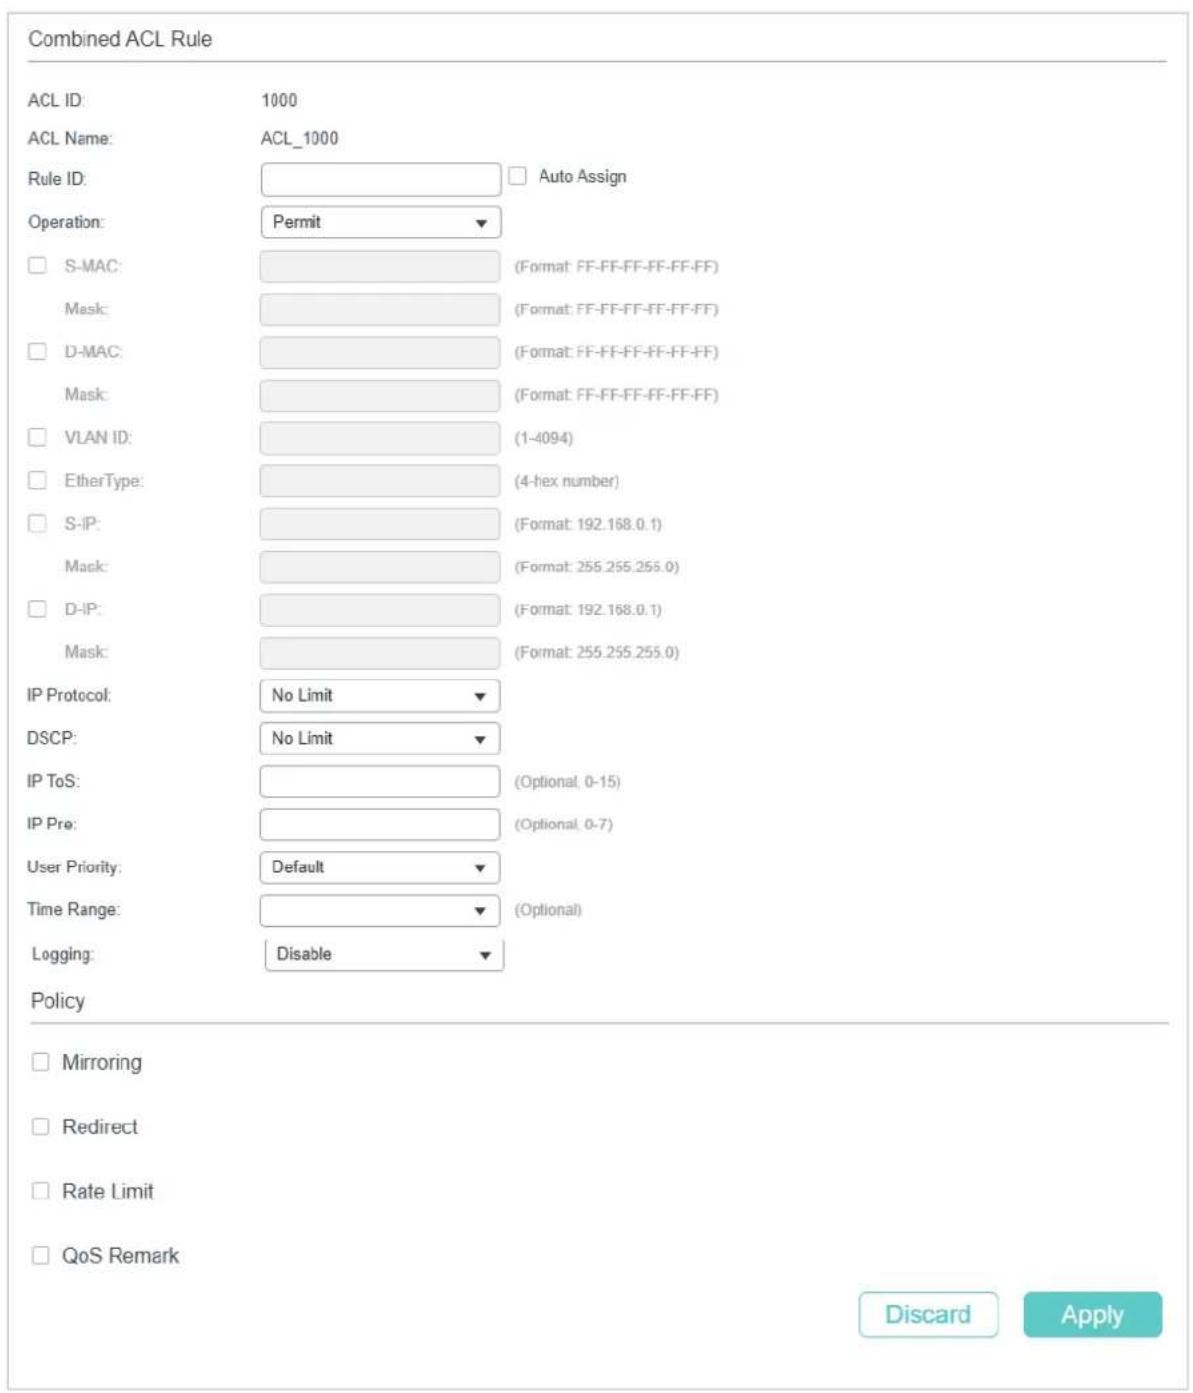Click the 'Policy' section heading
1193x1393 pixels.
click(x=58, y=1001)
